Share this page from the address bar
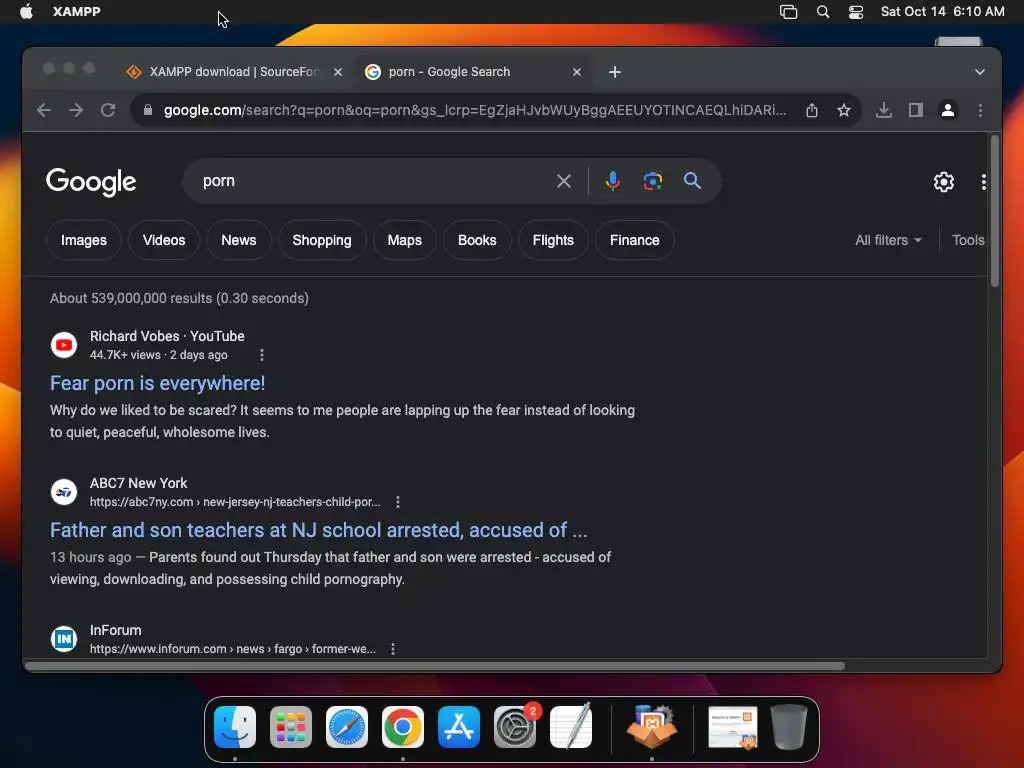The width and height of the screenshot is (1024, 768). [812, 110]
